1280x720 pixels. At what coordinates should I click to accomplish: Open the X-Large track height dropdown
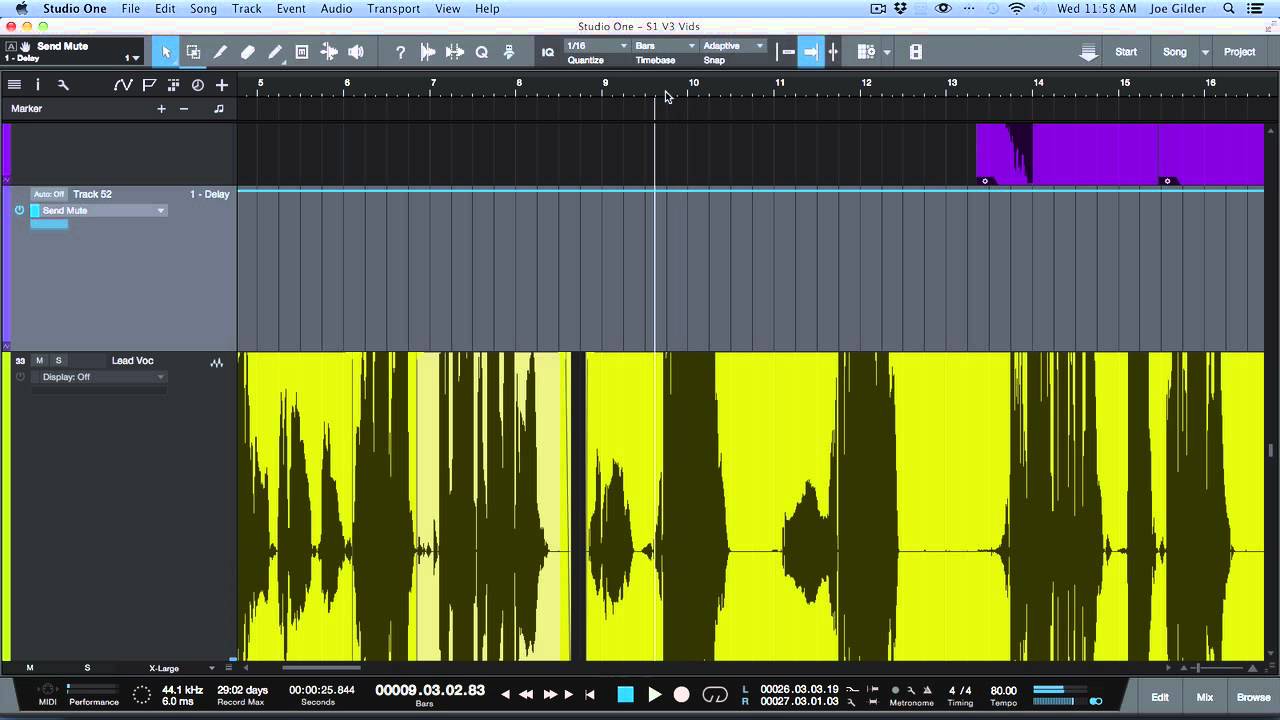[x=182, y=668]
